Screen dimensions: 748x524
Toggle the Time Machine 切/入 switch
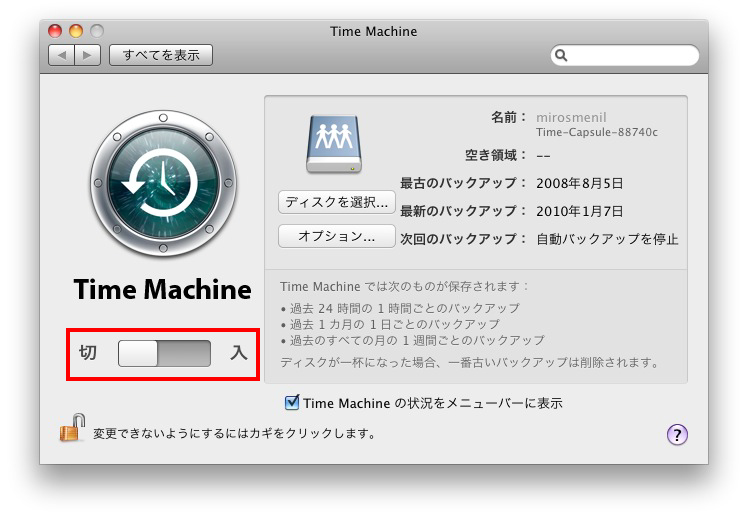pos(164,354)
